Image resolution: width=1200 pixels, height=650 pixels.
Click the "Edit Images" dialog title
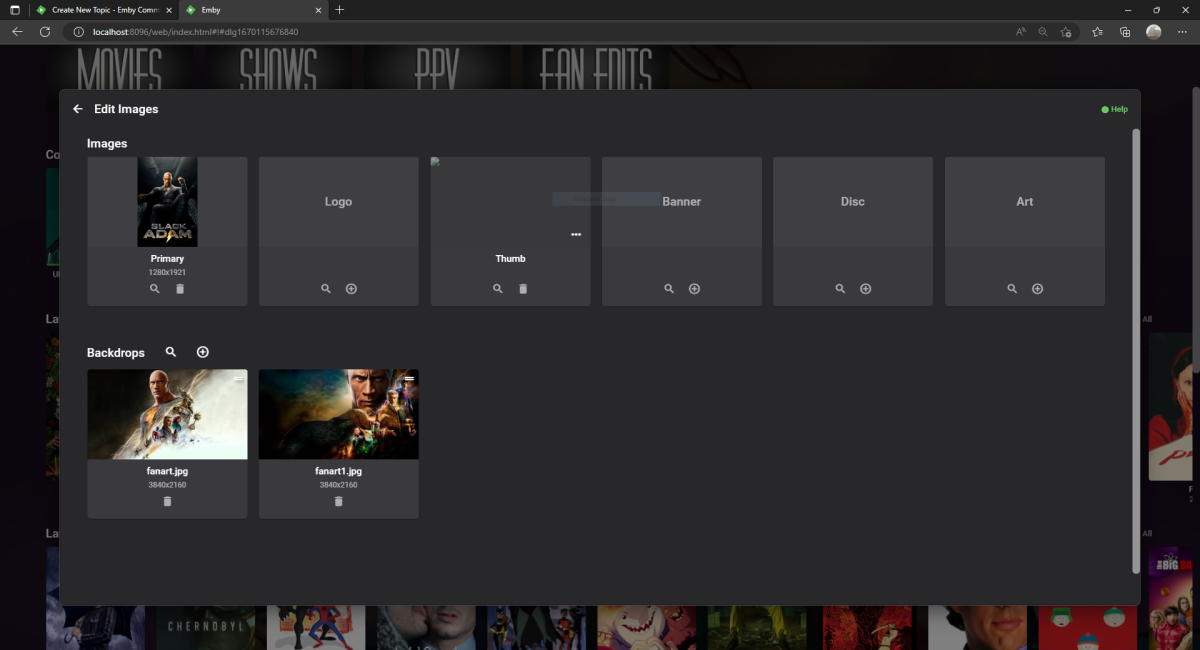(126, 109)
